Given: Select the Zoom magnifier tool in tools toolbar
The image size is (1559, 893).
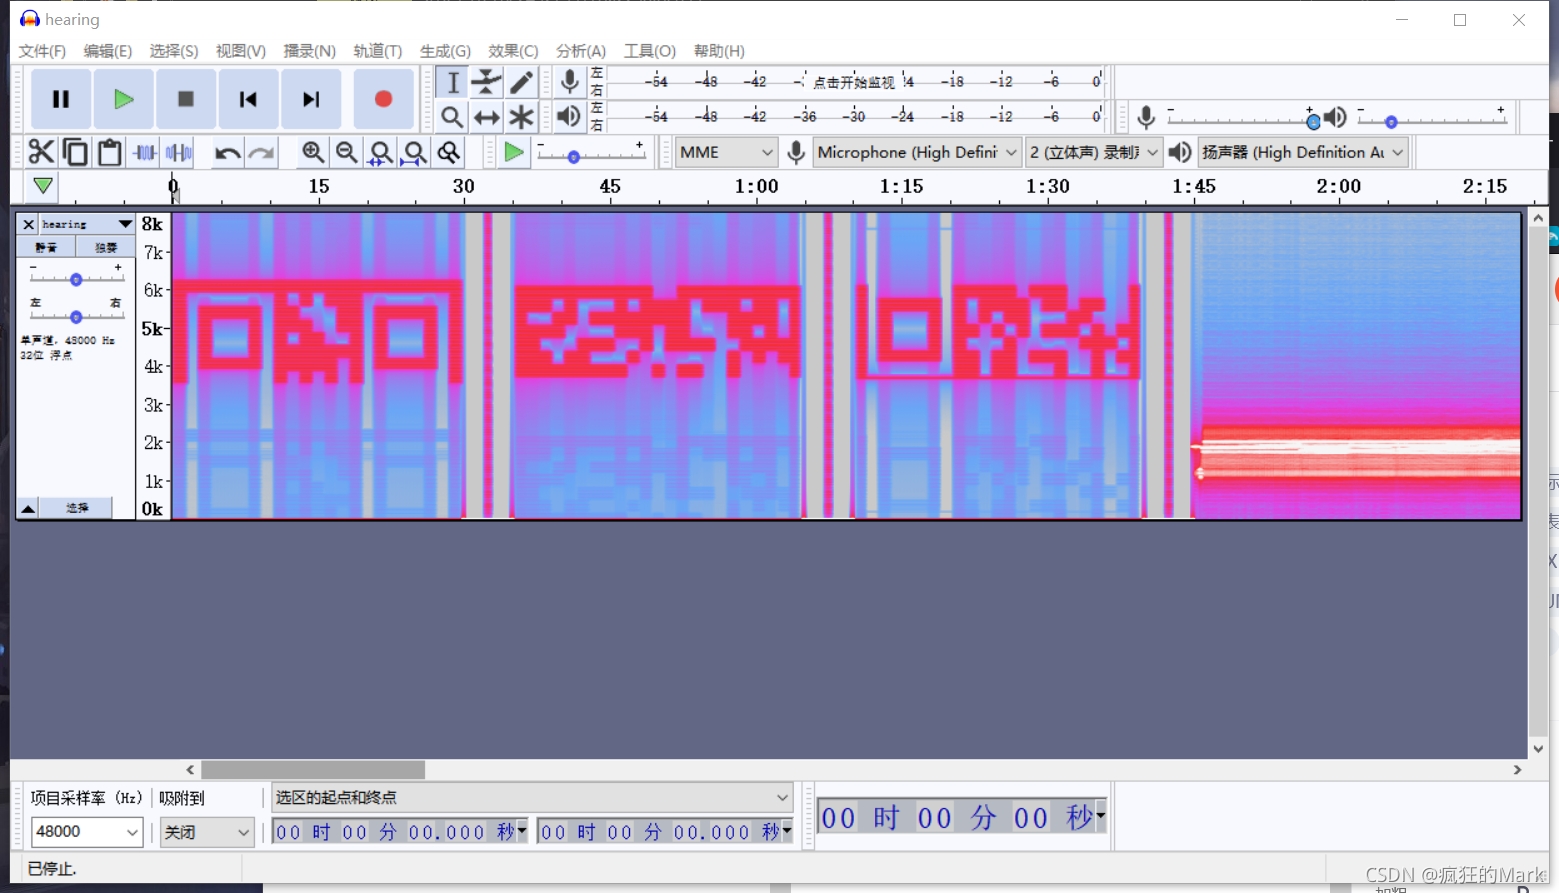Looking at the screenshot, I should click(453, 117).
